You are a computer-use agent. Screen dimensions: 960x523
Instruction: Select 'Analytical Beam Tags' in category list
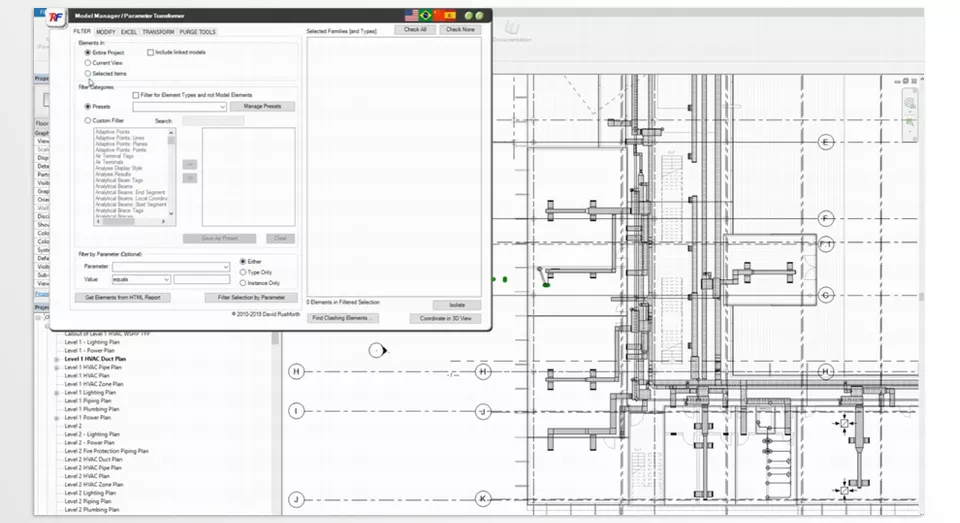[x=119, y=181]
